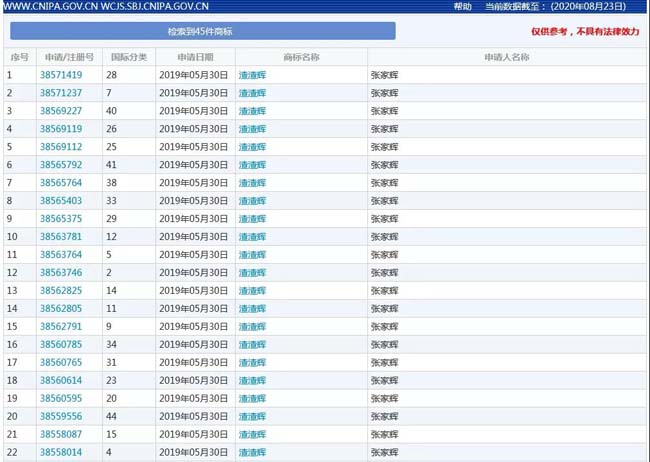Click registration number 38560614
The height and width of the screenshot is (462, 650).
click(61, 381)
